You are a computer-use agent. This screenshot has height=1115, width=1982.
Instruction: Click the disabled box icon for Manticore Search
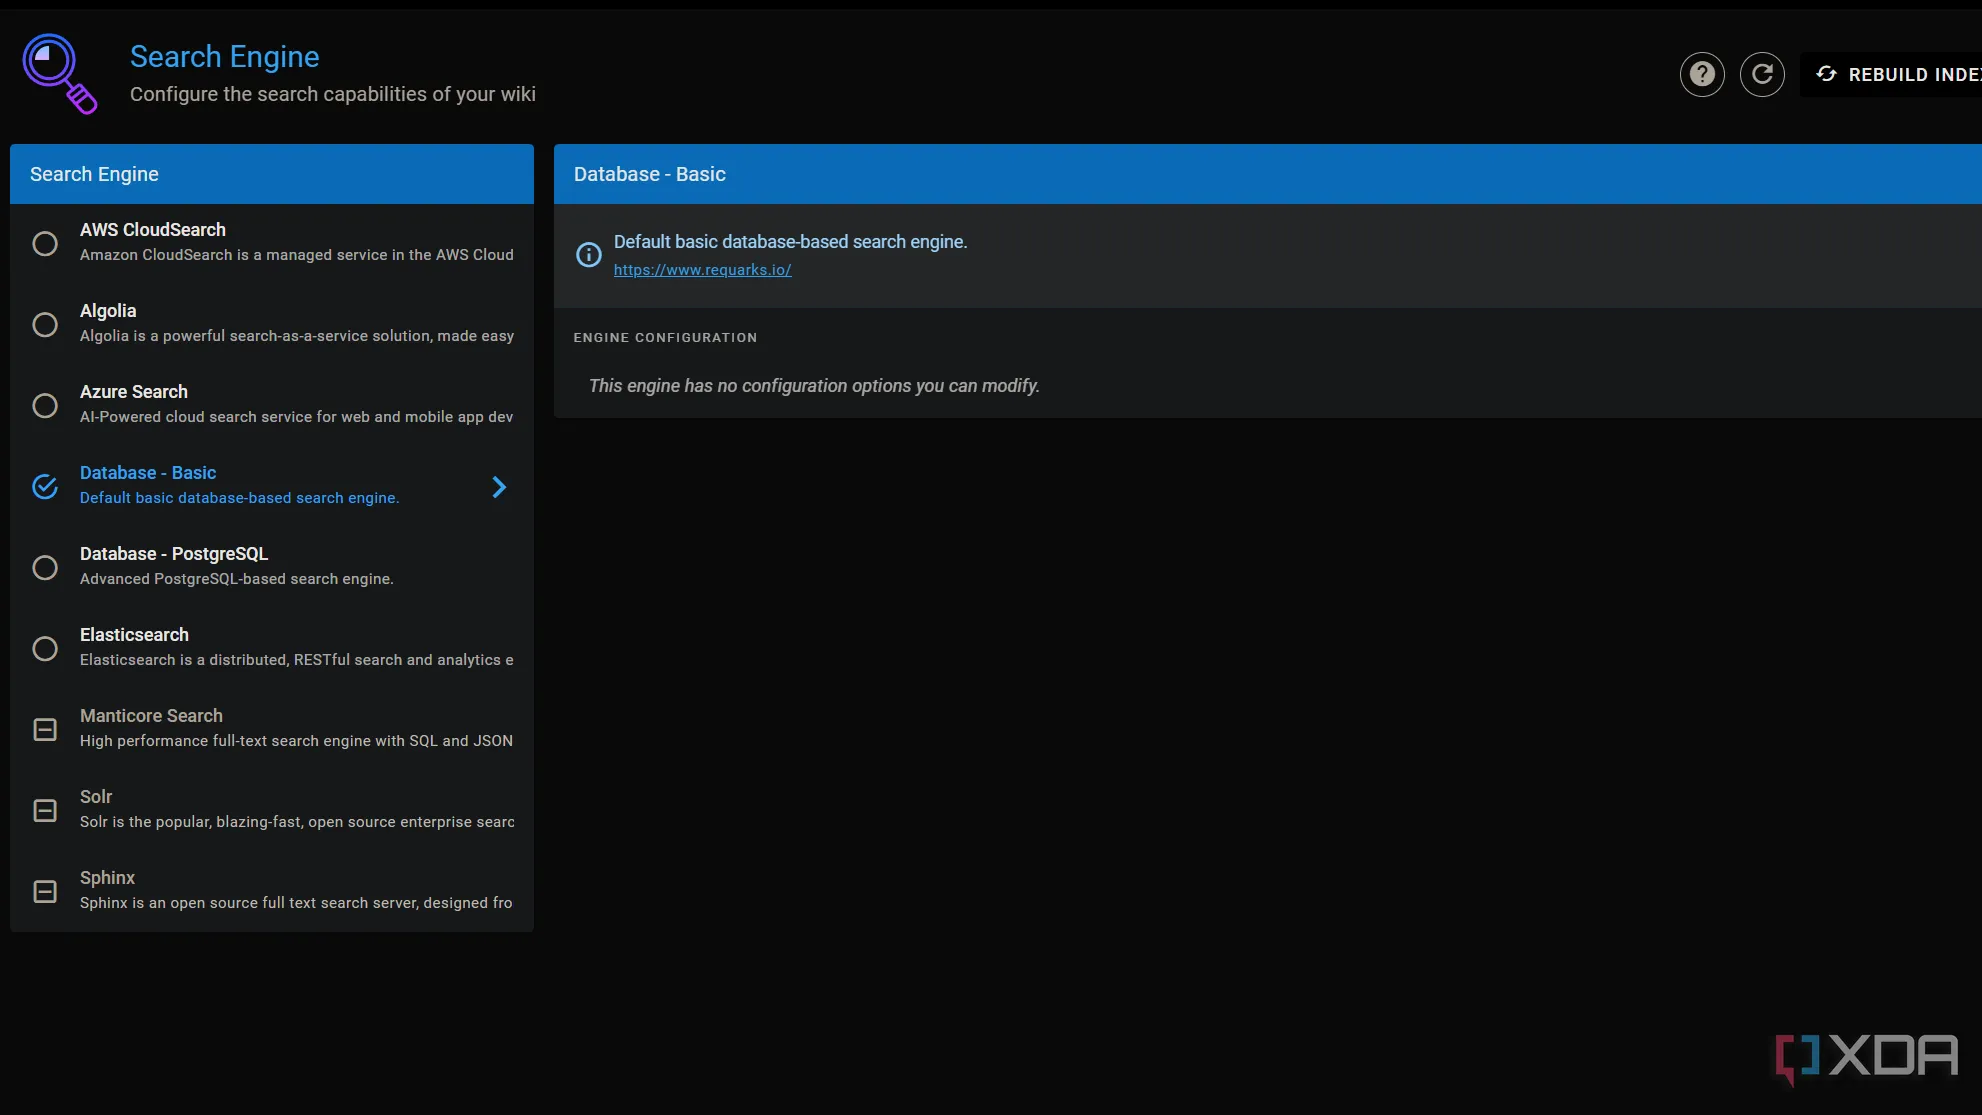click(45, 729)
